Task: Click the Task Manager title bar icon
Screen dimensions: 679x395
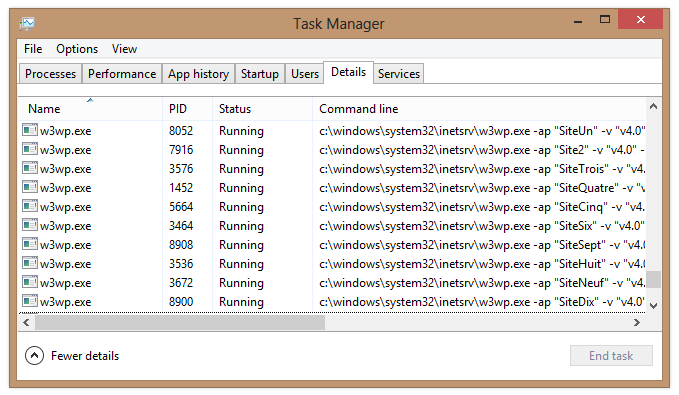Action: [27, 23]
